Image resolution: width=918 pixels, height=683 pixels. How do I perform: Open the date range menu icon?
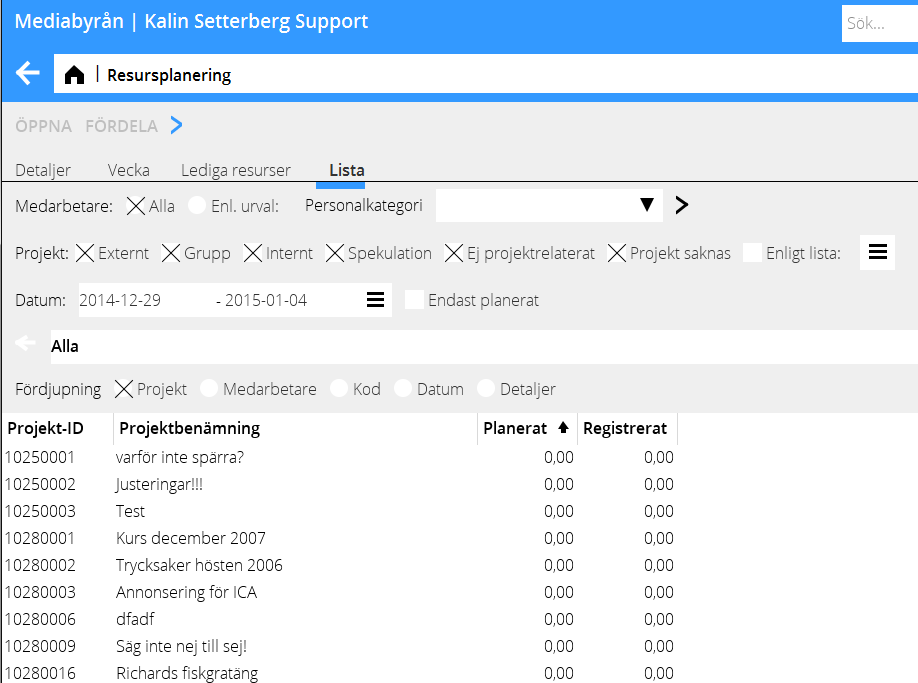click(x=375, y=300)
